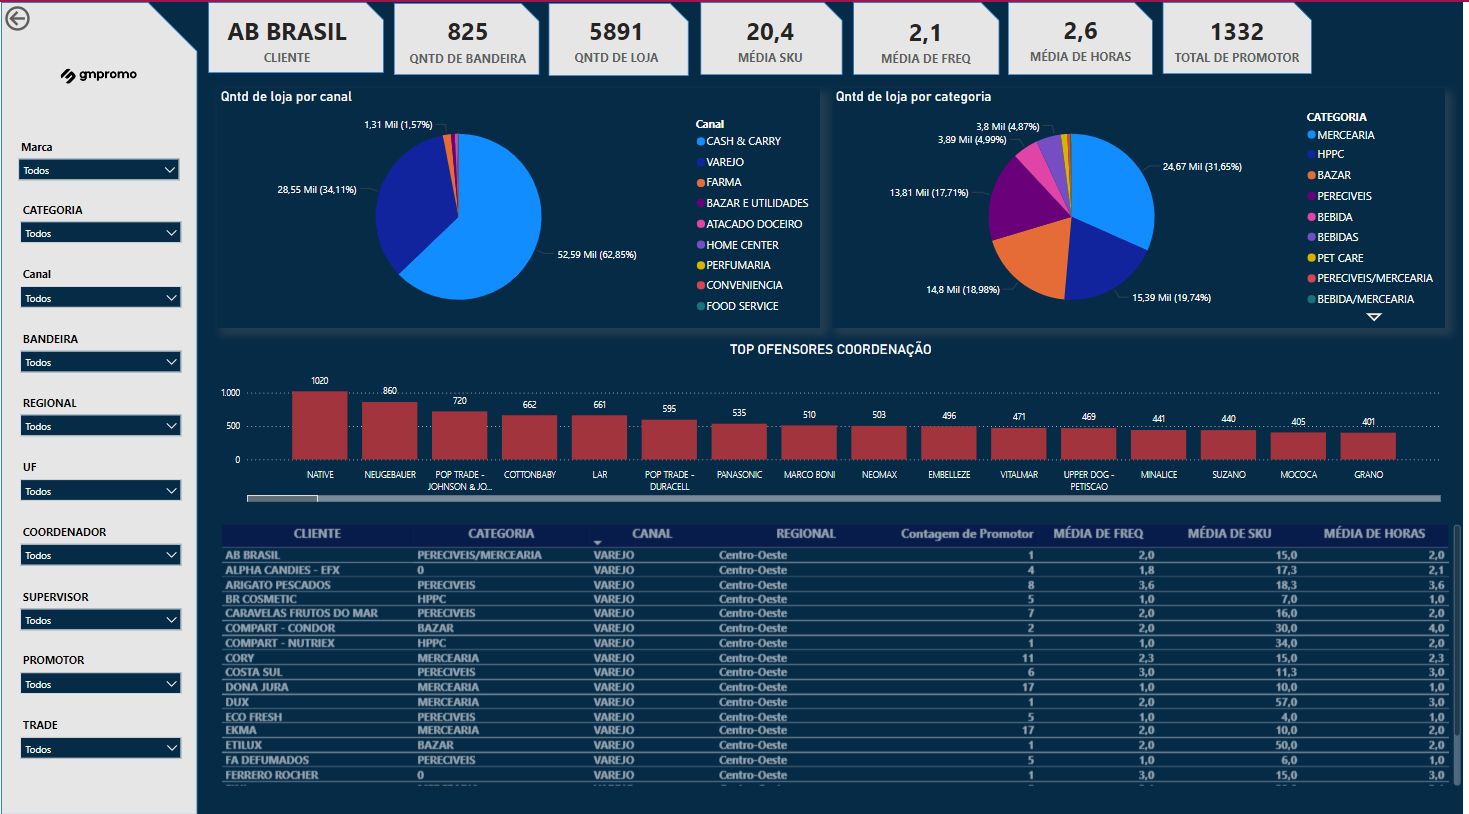Select PERFUMARIA legend item in Canal
This screenshot has height=814, width=1469.
[733, 265]
